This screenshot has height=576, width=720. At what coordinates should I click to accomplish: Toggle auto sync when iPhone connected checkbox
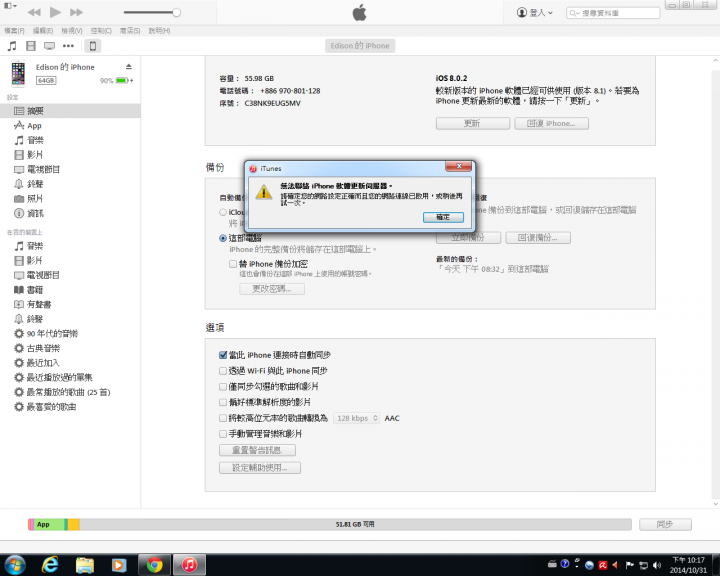(223, 355)
